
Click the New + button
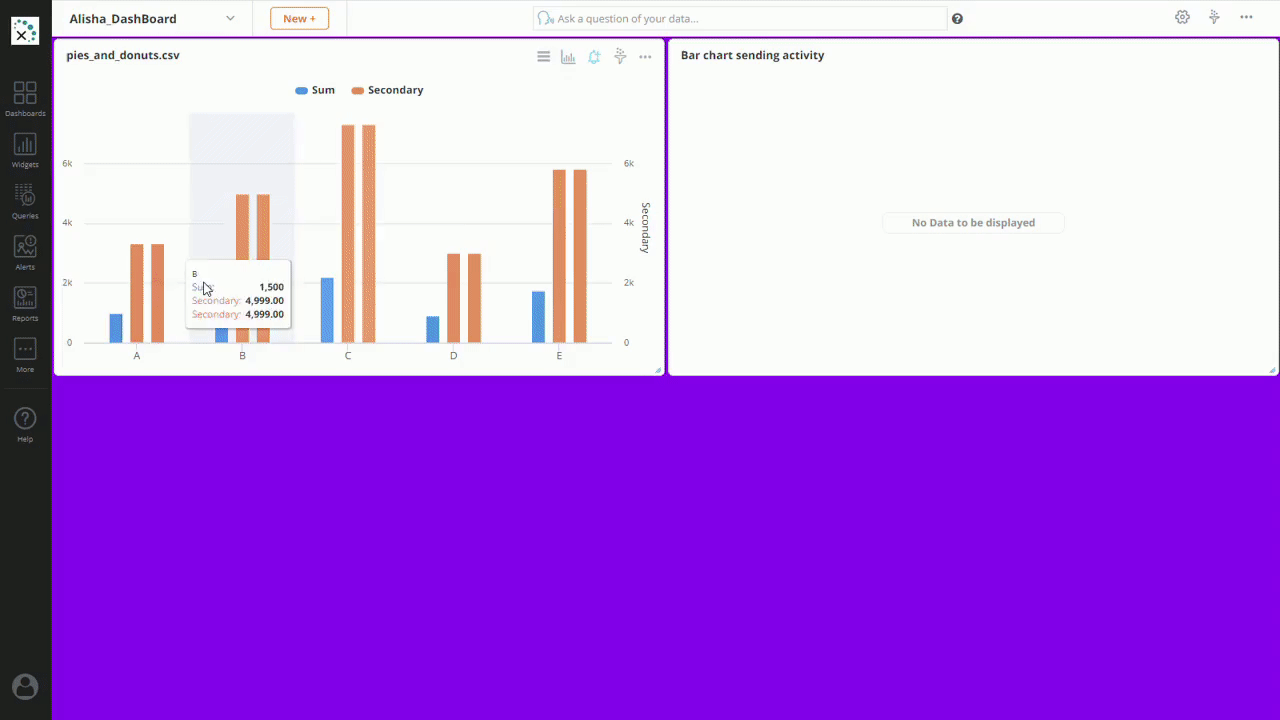coord(299,19)
